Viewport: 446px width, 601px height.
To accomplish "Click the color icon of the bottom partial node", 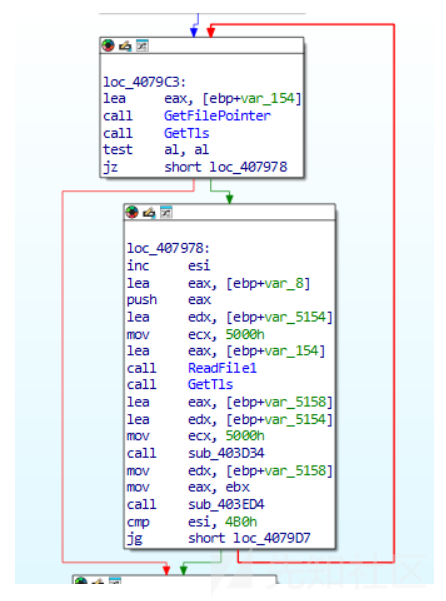I will pyautogui.click(x=81, y=580).
